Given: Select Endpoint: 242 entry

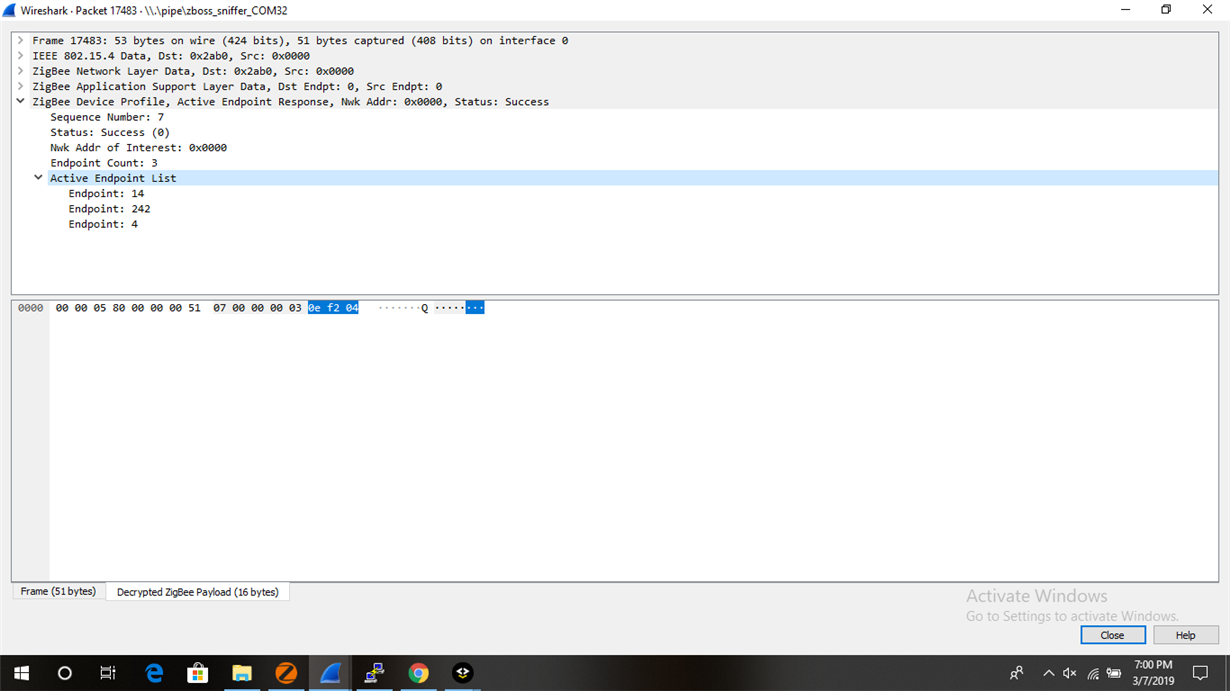Looking at the screenshot, I should (109, 209).
